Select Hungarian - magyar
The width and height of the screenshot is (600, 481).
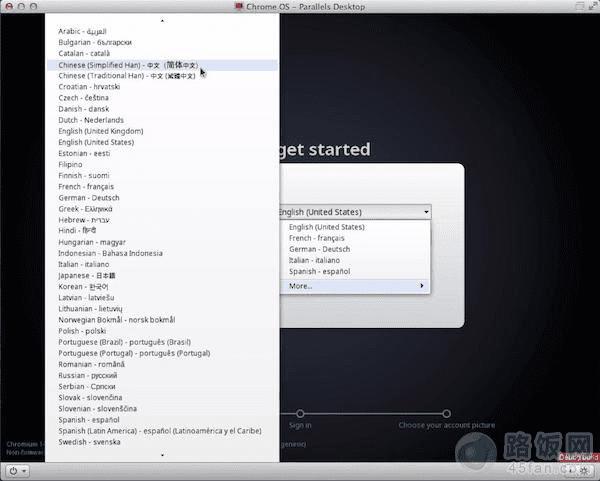pyautogui.click(x=162, y=242)
